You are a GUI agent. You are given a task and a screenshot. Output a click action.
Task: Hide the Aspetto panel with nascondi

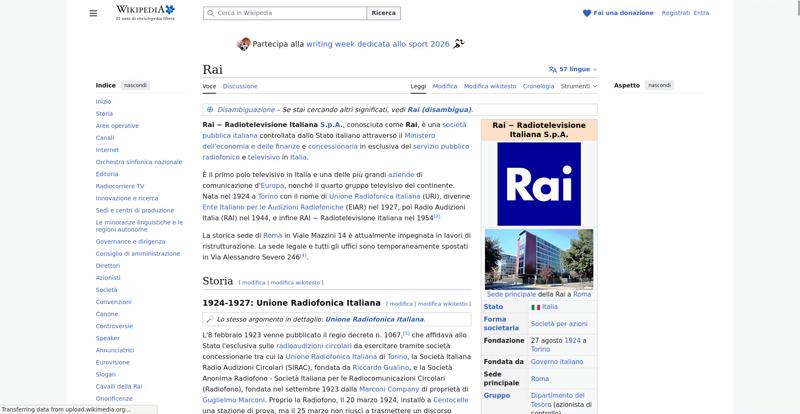pyautogui.click(x=659, y=85)
